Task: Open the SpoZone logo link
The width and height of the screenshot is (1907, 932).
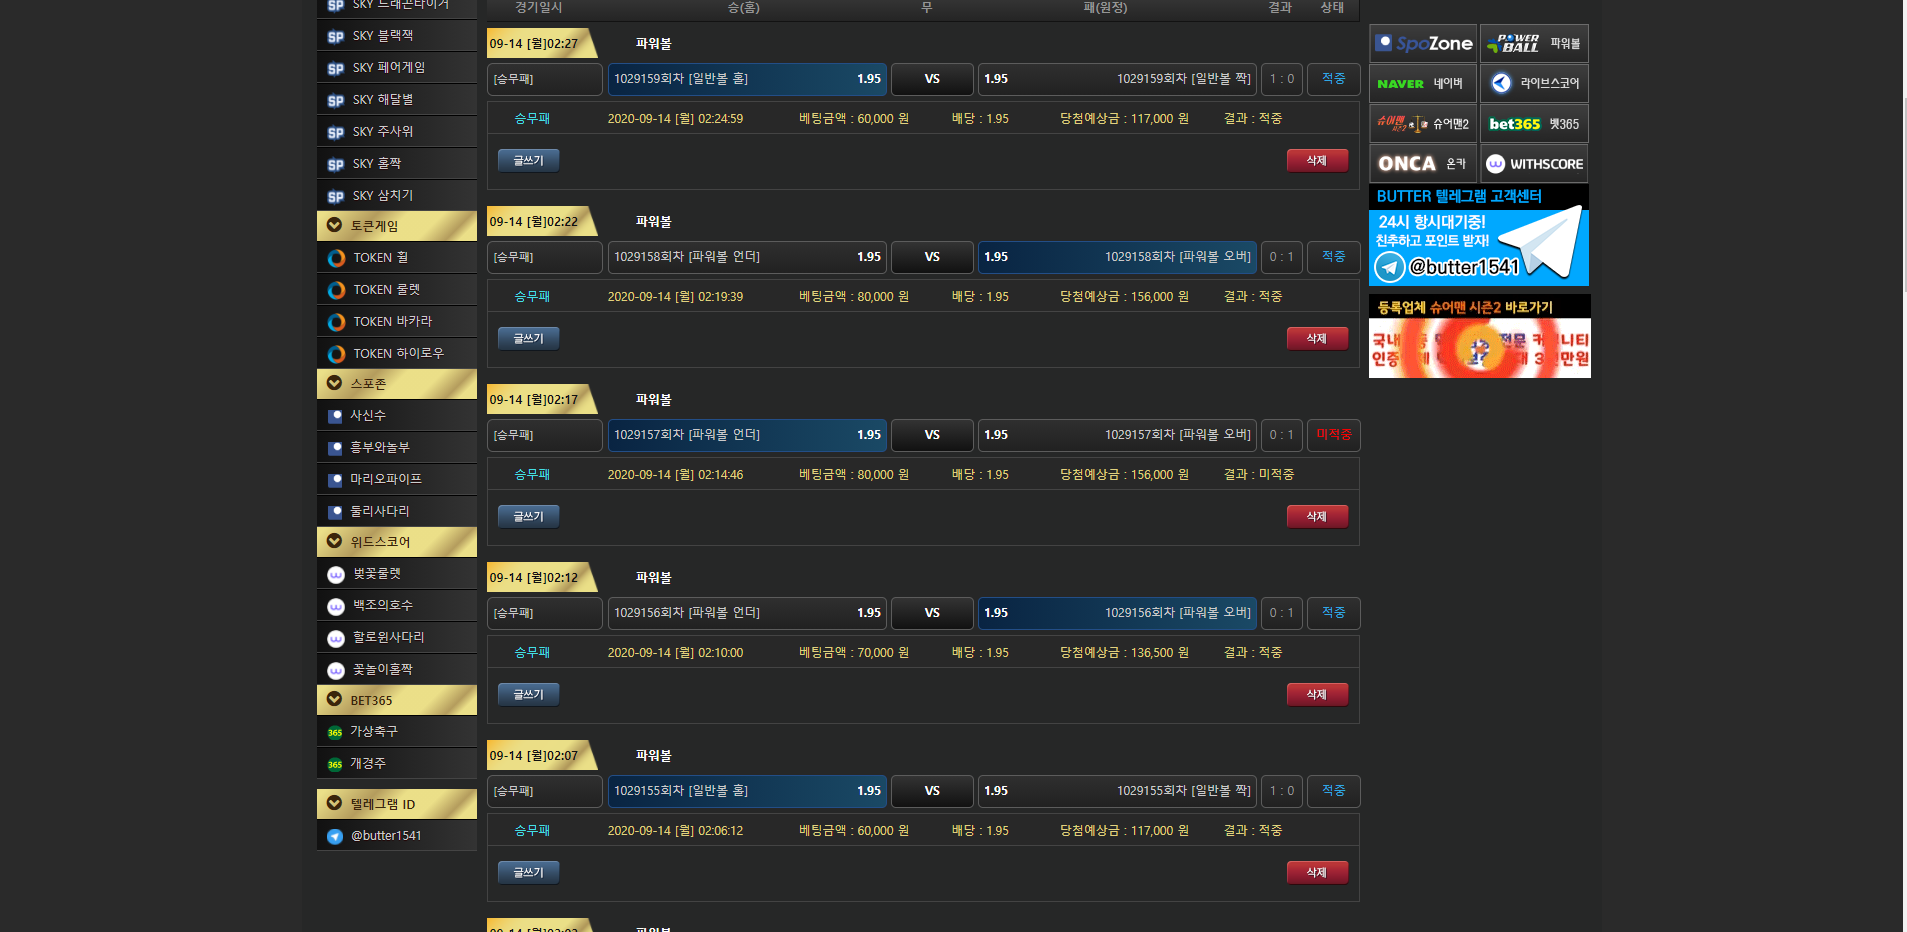Action: click(x=1423, y=44)
